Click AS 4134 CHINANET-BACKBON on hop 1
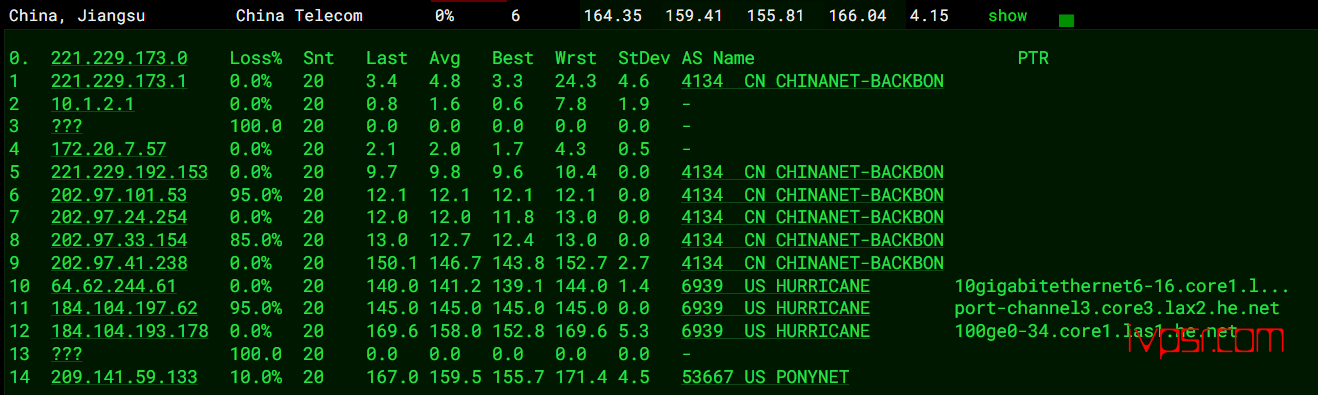The height and width of the screenshot is (395, 1318). point(813,81)
